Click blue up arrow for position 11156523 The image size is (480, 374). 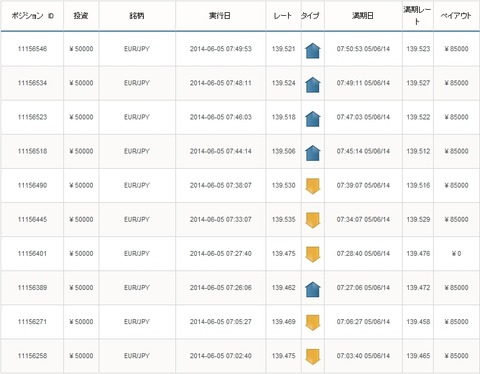click(x=313, y=119)
